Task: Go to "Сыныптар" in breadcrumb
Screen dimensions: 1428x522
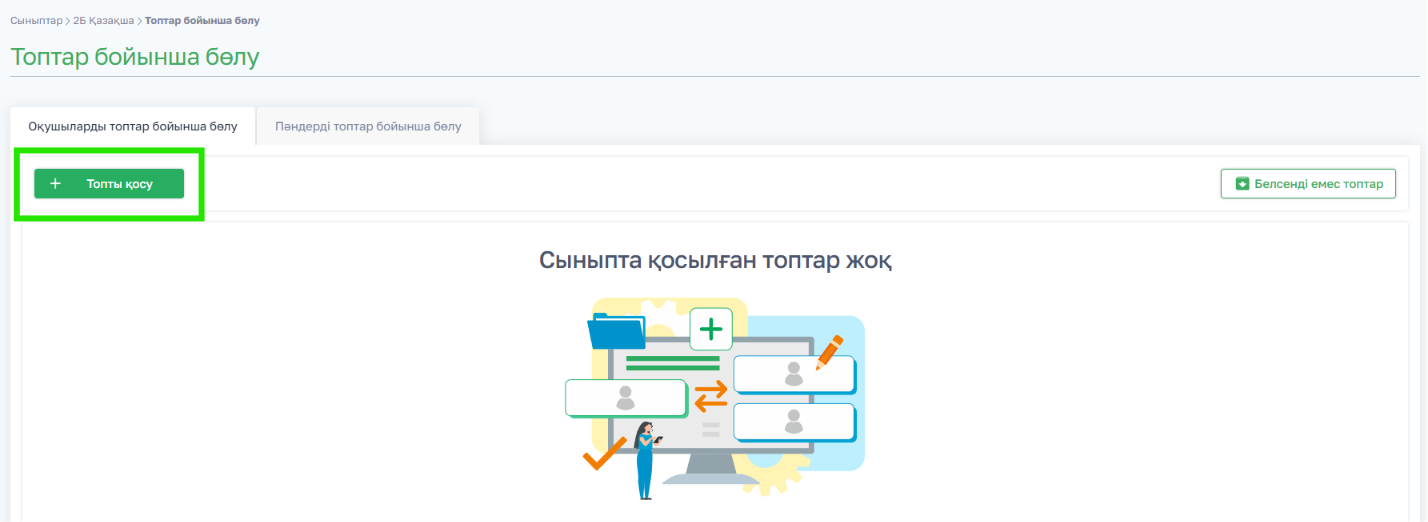Action: [36, 20]
